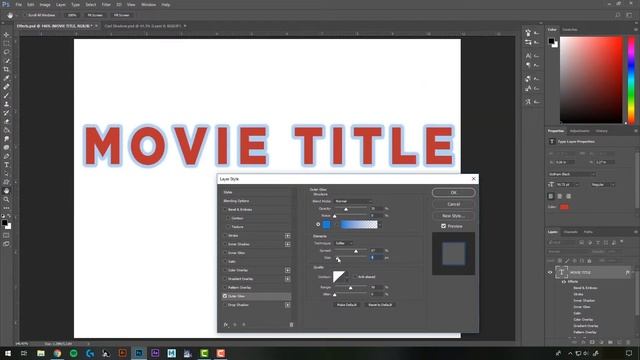Enable the Inner Glow checkbox
Image resolution: width=640 pixels, height=360 pixels.
coord(225,253)
